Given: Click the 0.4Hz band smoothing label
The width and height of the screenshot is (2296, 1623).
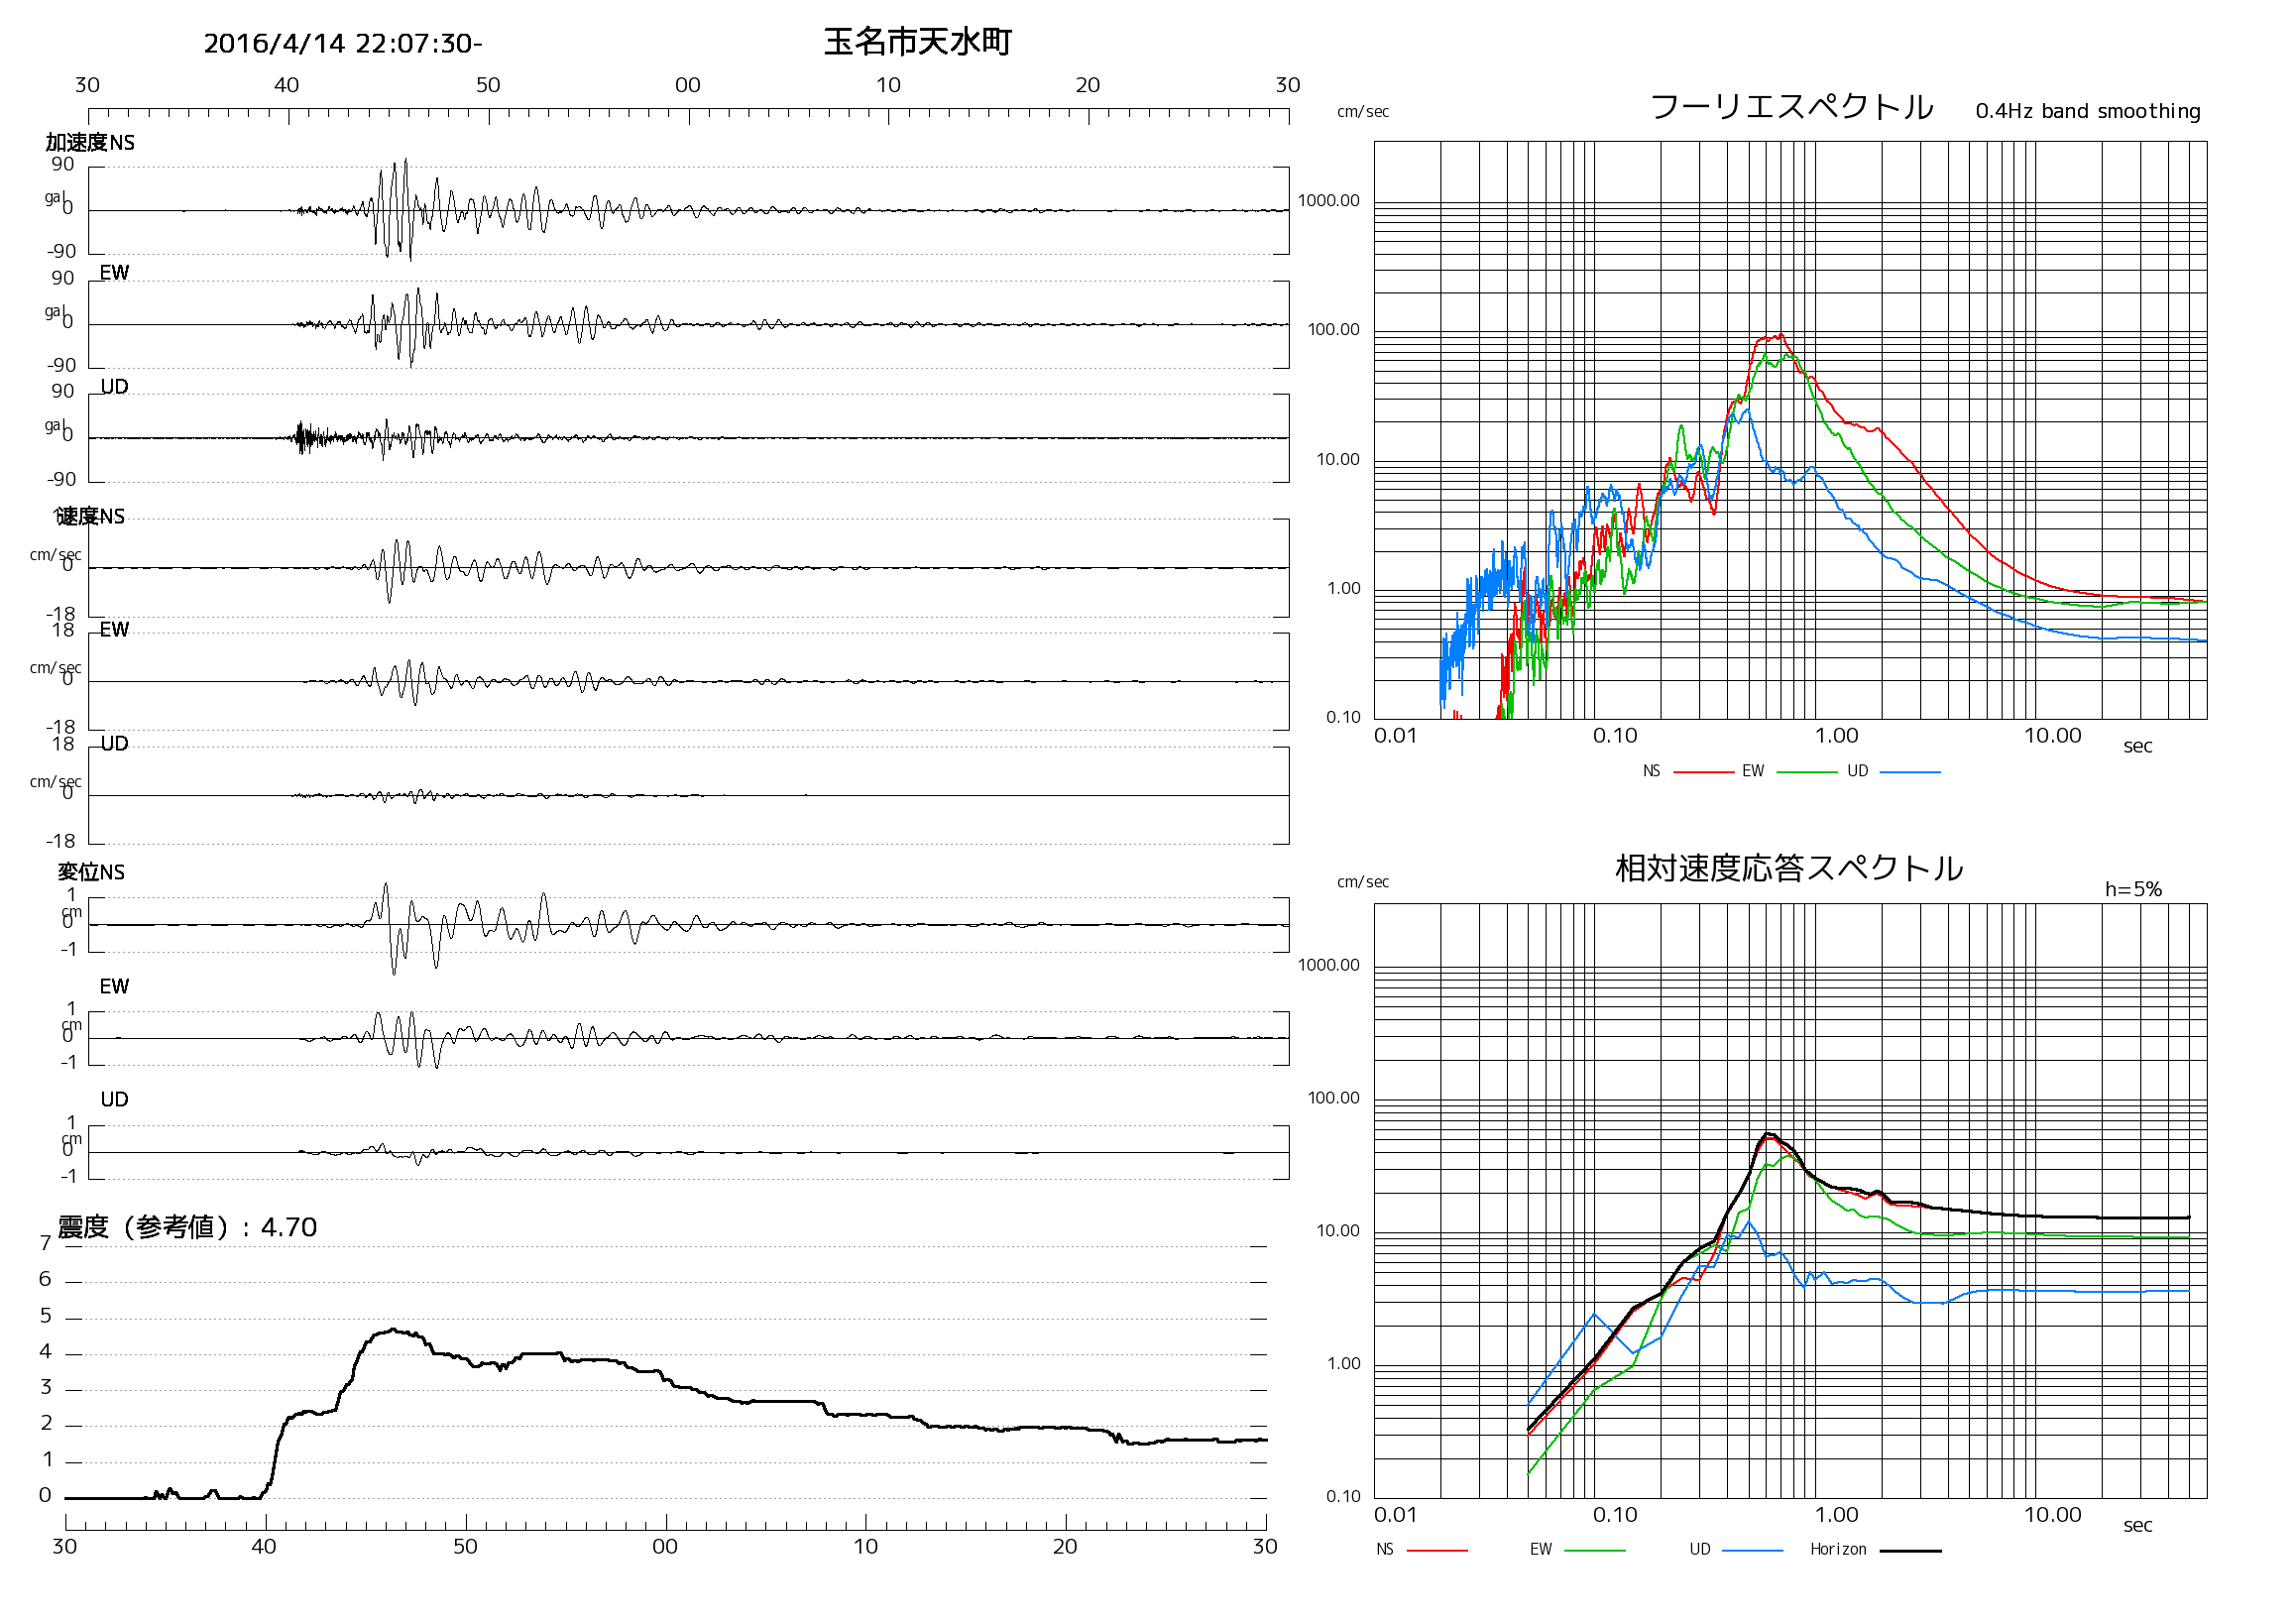Looking at the screenshot, I should pos(2088,111).
